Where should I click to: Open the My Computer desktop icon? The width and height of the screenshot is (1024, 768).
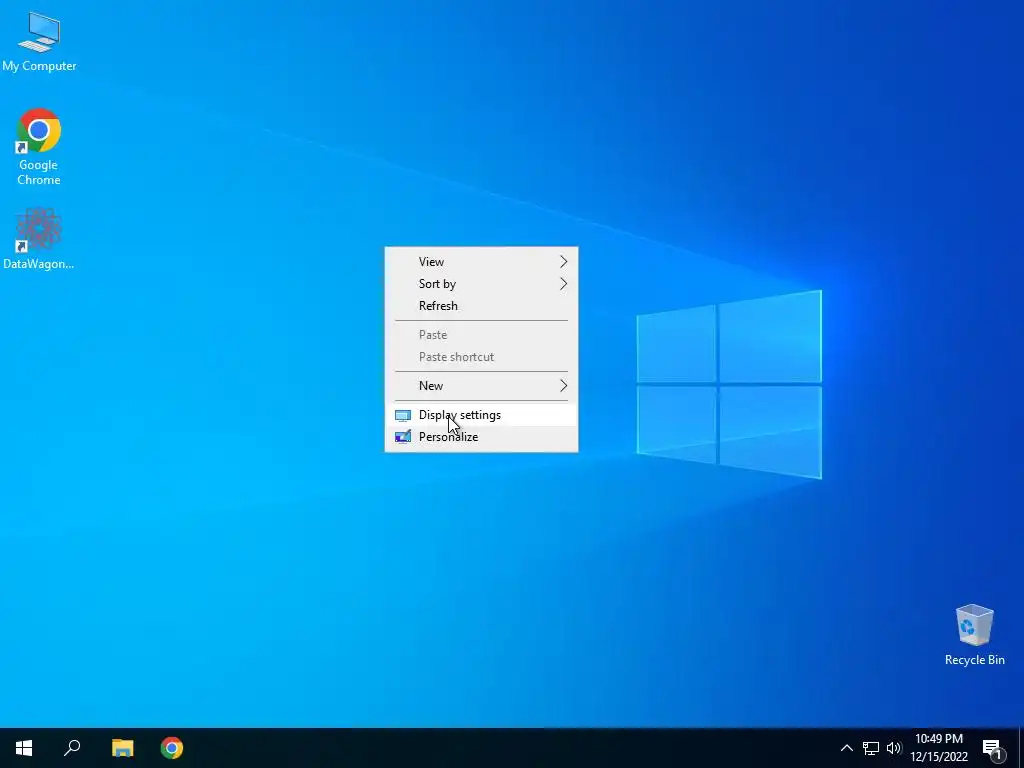[x=39, y=41]
